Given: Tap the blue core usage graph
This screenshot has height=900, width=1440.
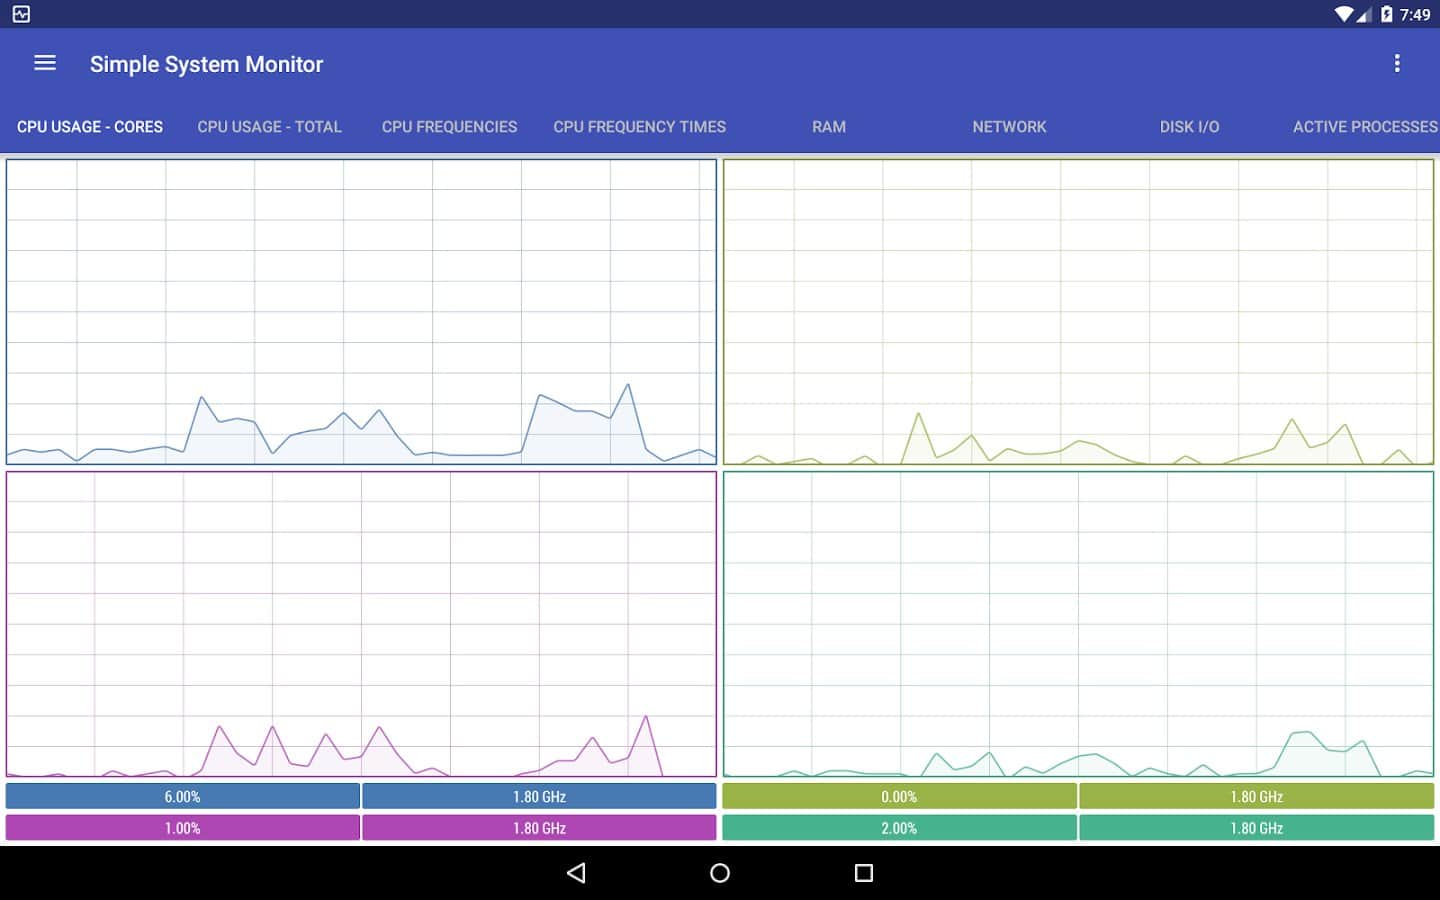Looking at the screenshot, I should click(361, 312).
